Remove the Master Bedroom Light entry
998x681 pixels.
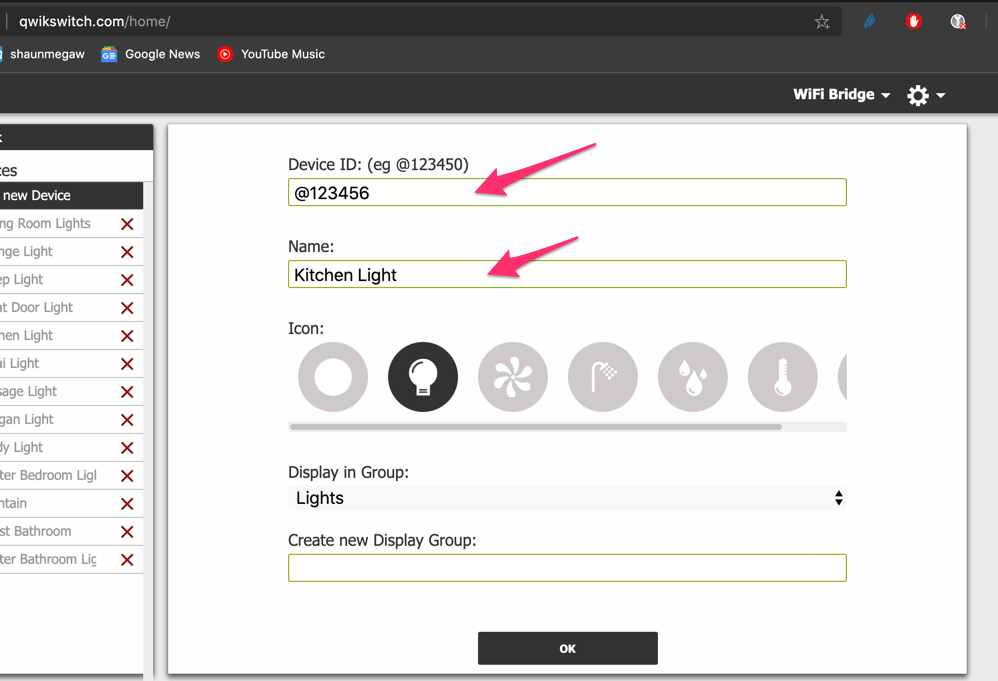pos(127,476)
